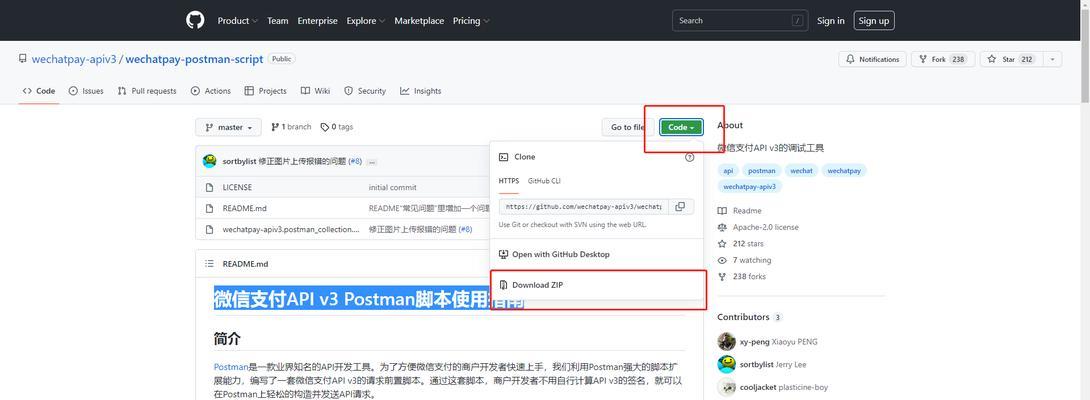Open the Contributors heading link

749,317
